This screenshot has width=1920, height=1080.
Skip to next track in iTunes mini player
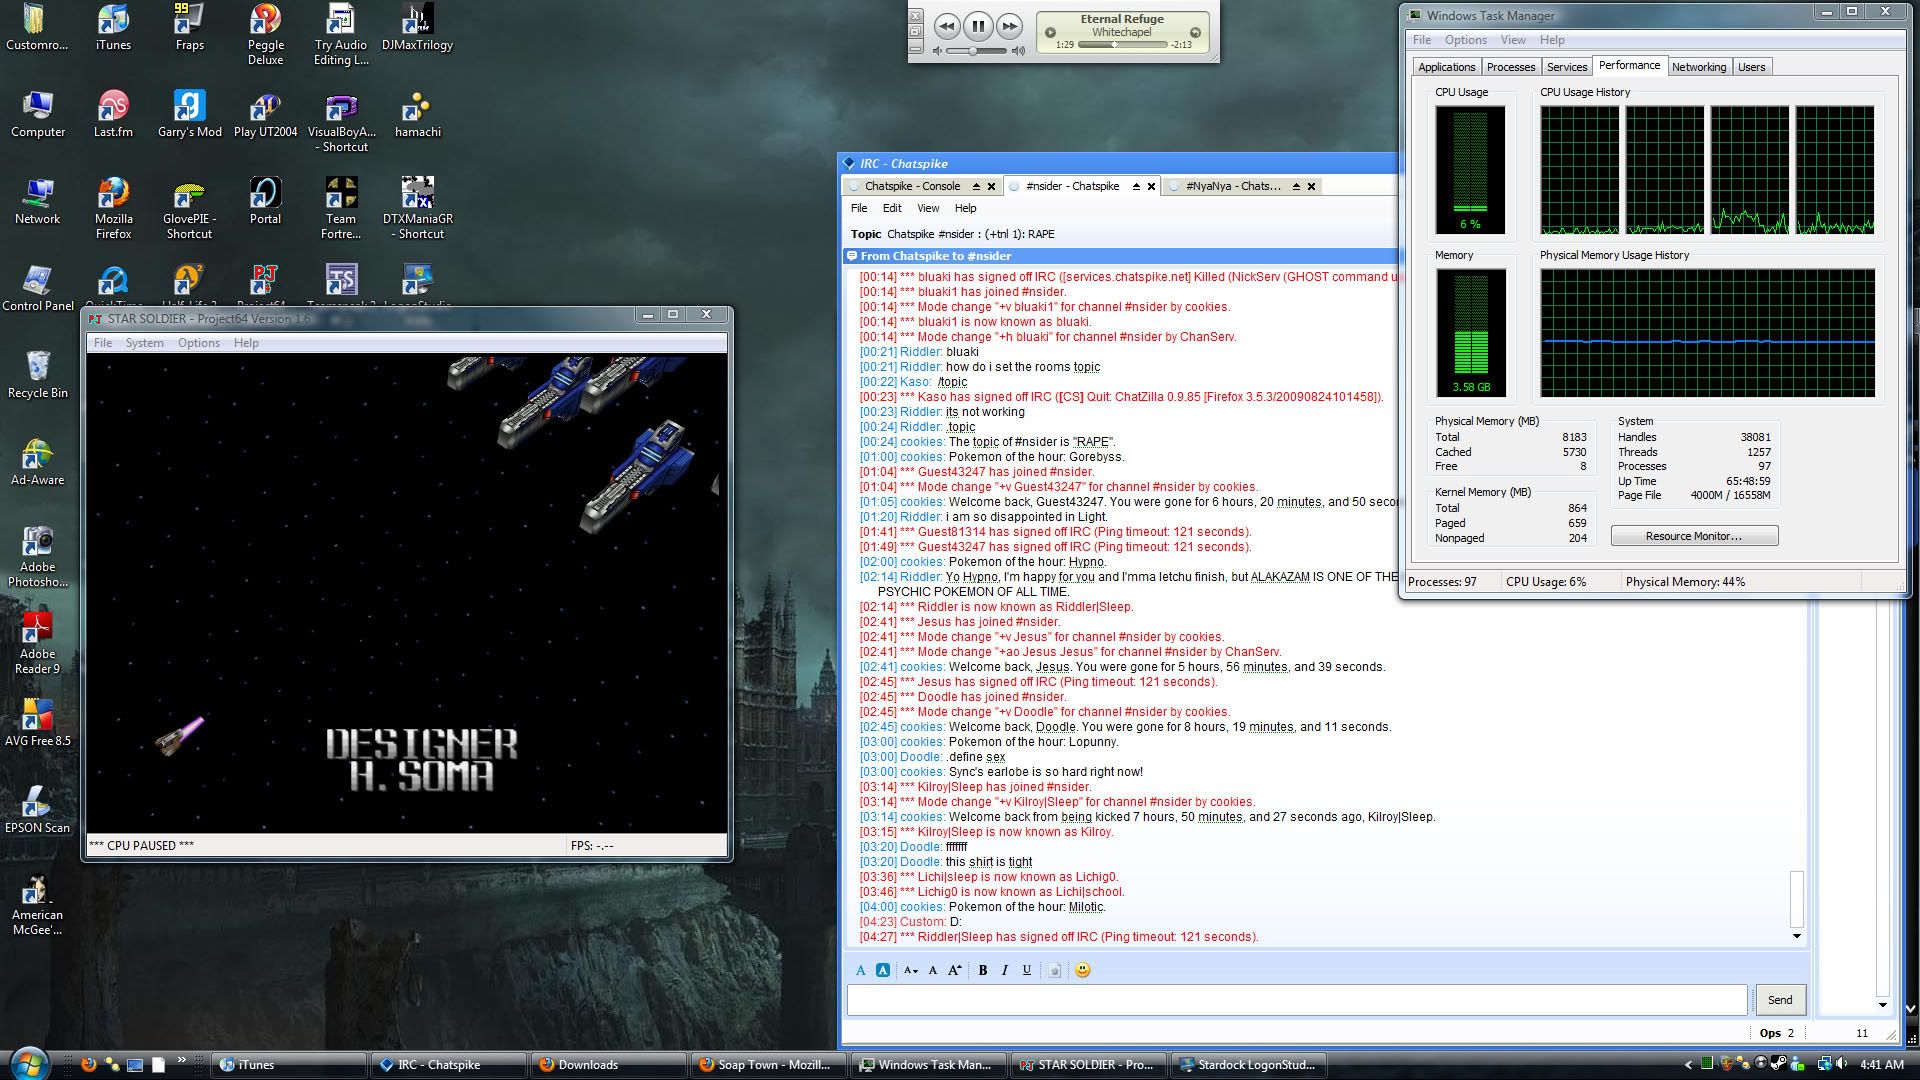coord(1010,27)
